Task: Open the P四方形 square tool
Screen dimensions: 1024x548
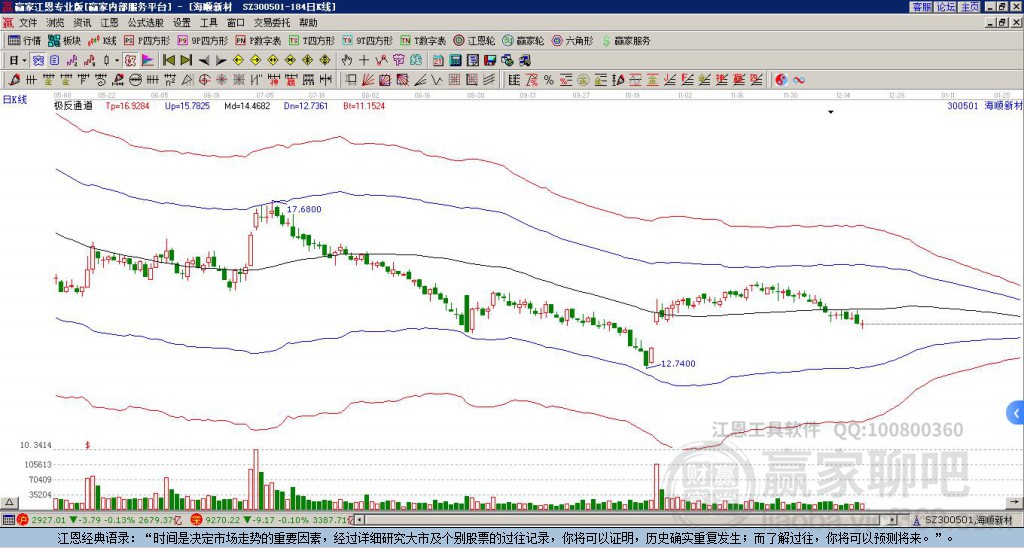Action: coord(148,40)
